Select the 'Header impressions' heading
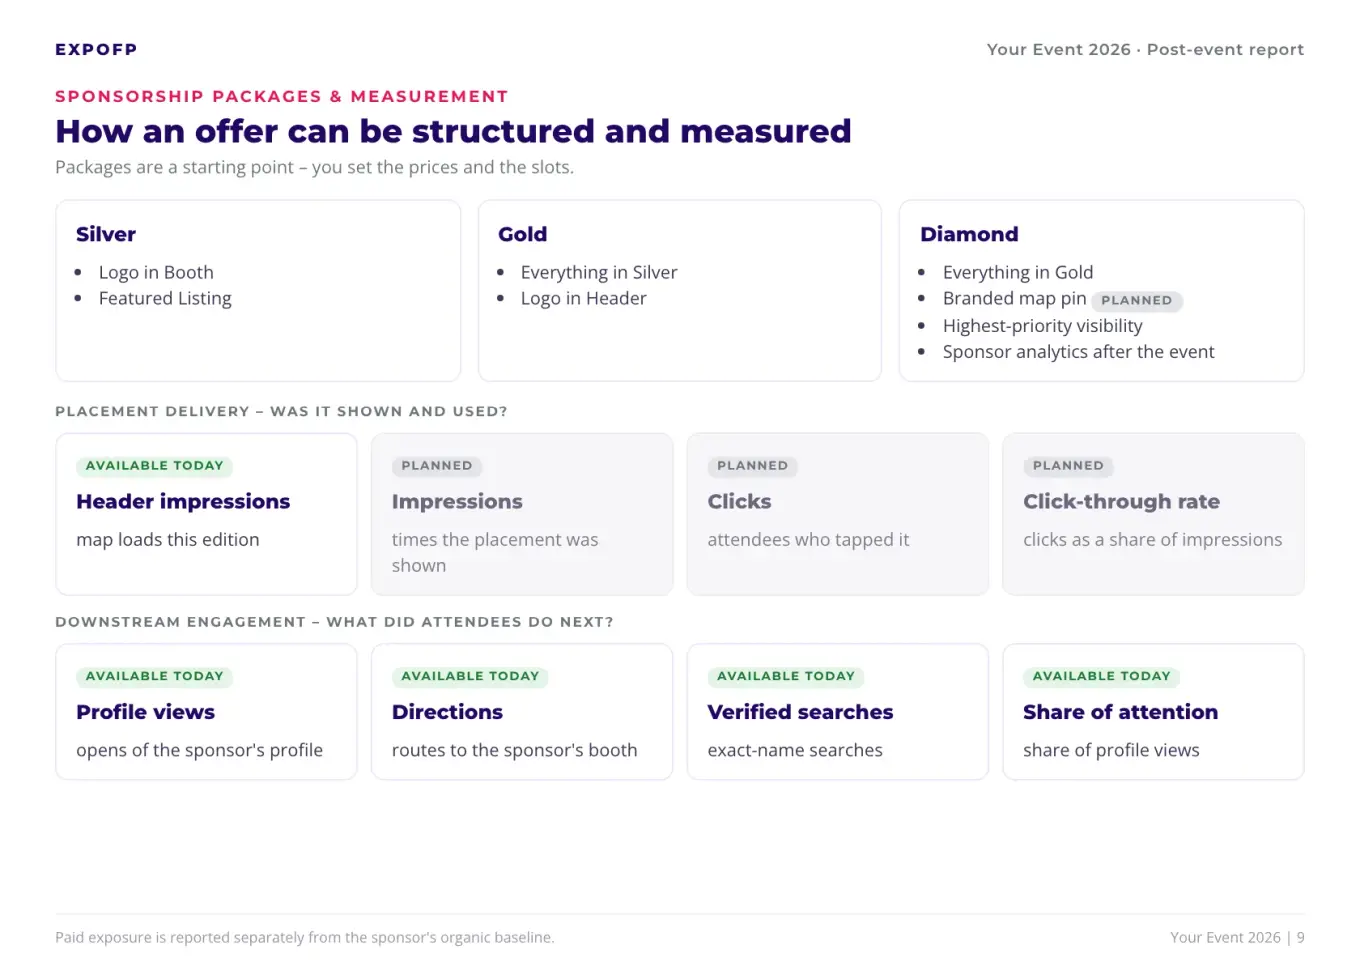The image size is (1360, 962). point(183,502)
